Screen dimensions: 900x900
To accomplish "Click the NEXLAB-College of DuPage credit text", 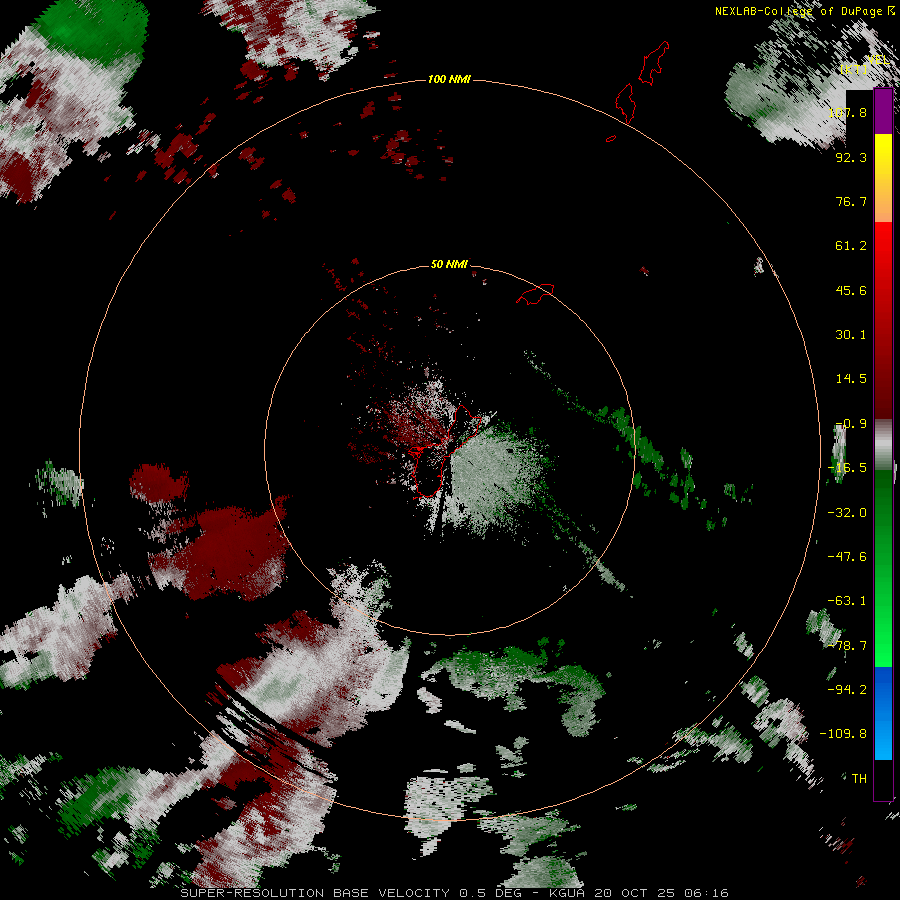I will pyautogui.click(x=805, y=10).
